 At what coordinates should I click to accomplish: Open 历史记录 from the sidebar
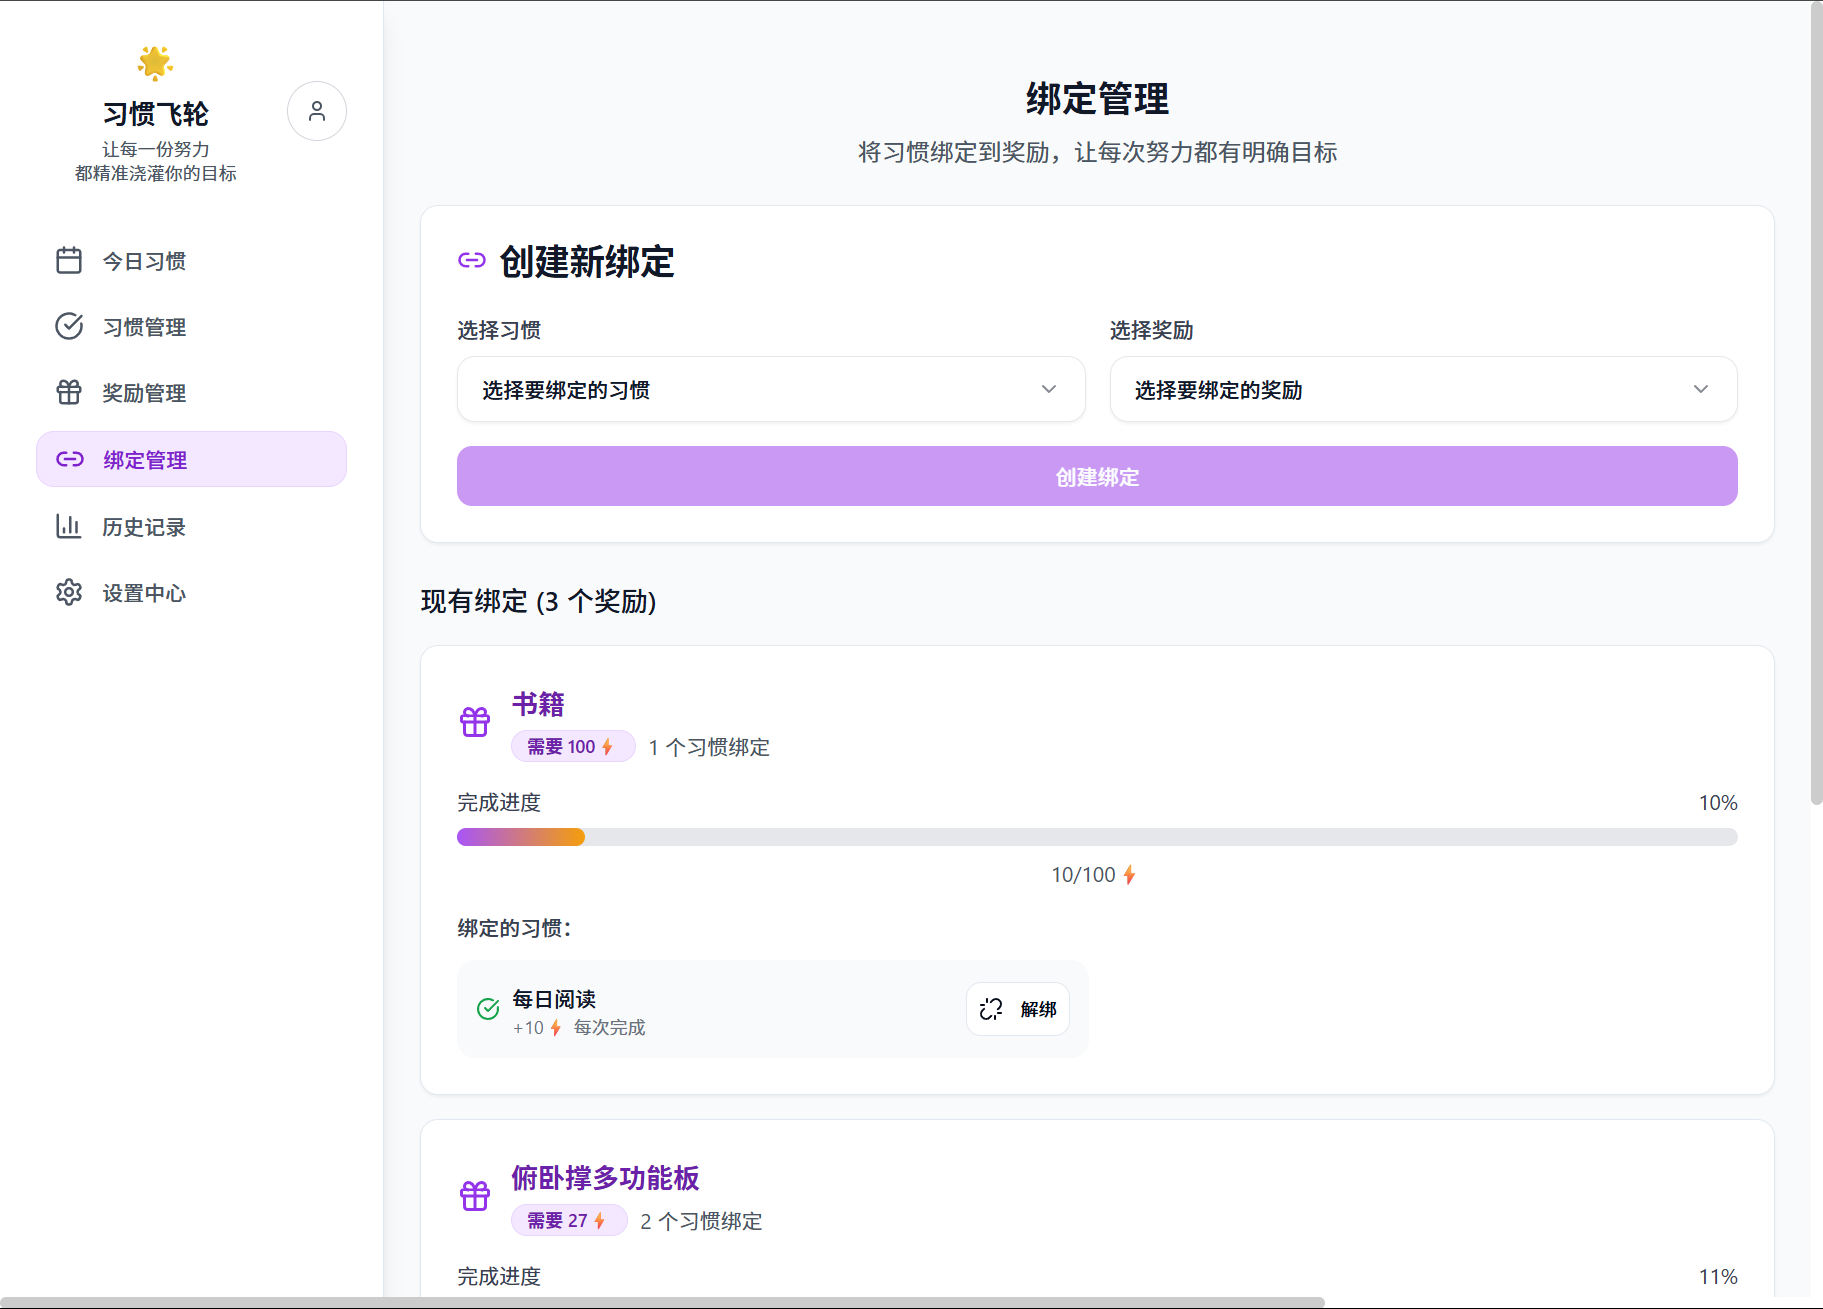point(191,526)
